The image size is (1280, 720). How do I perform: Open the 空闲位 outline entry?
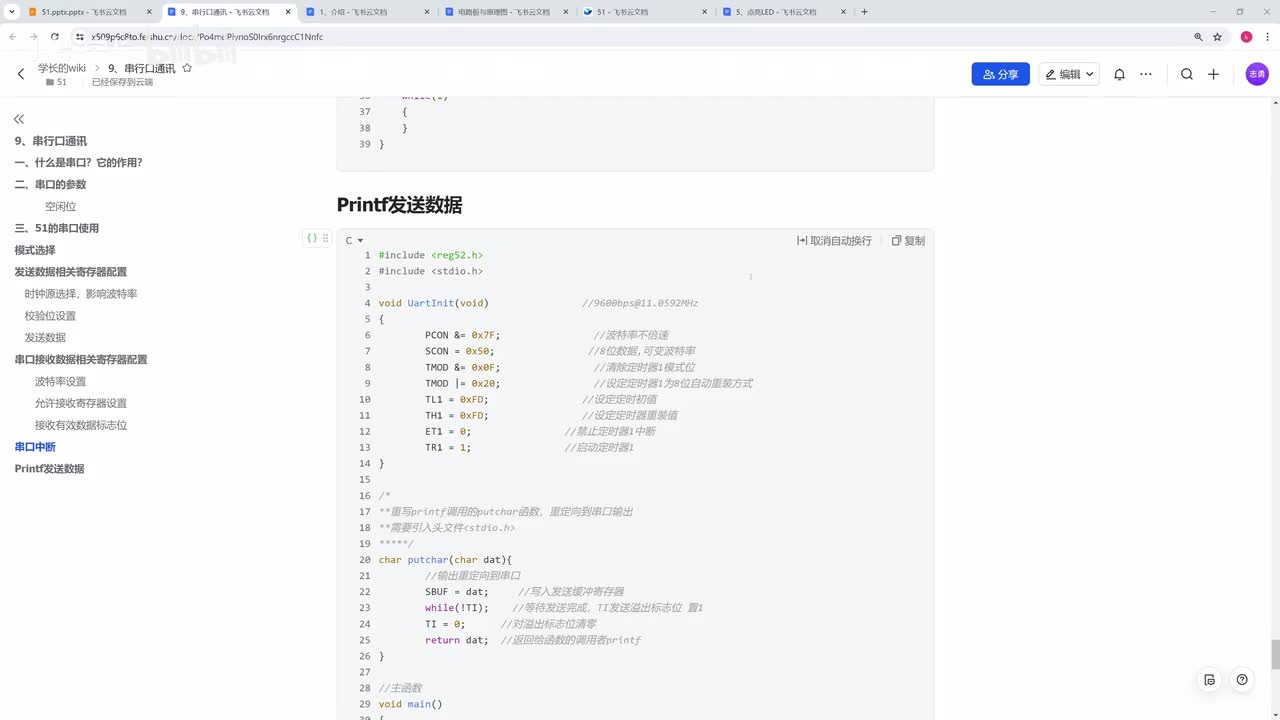point(60,206)
